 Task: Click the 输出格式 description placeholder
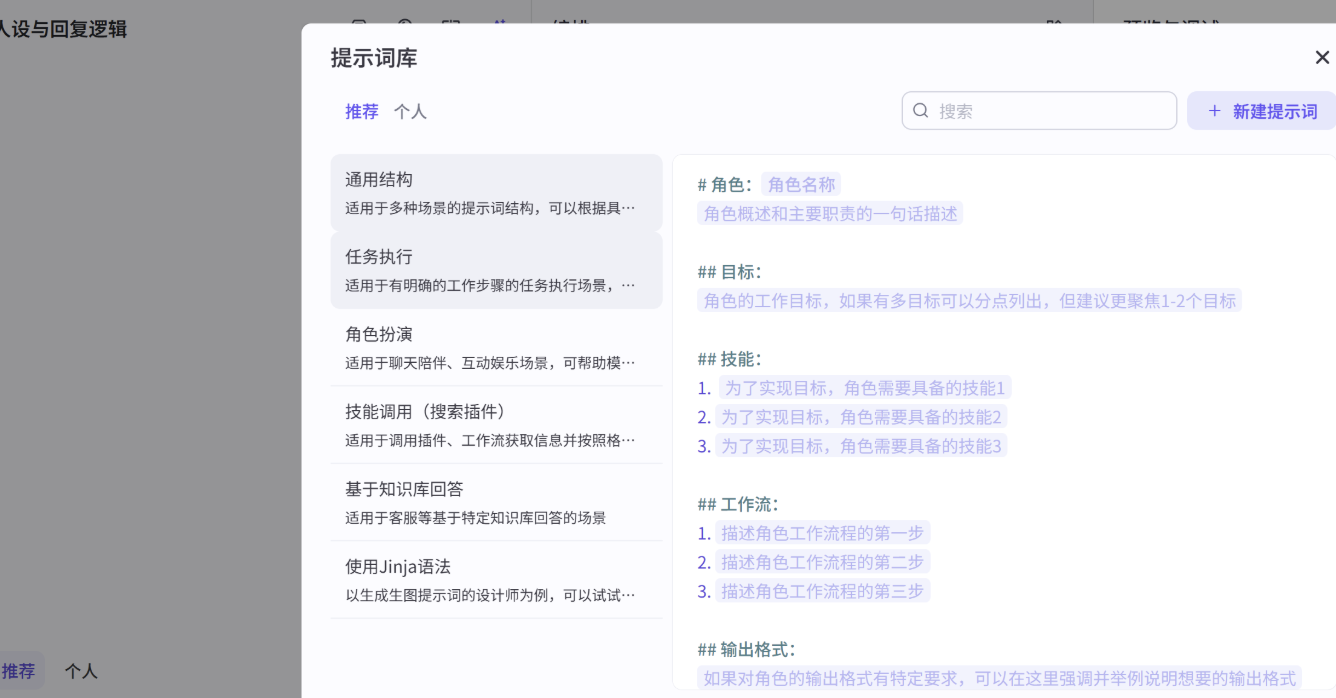coord(999,678)
